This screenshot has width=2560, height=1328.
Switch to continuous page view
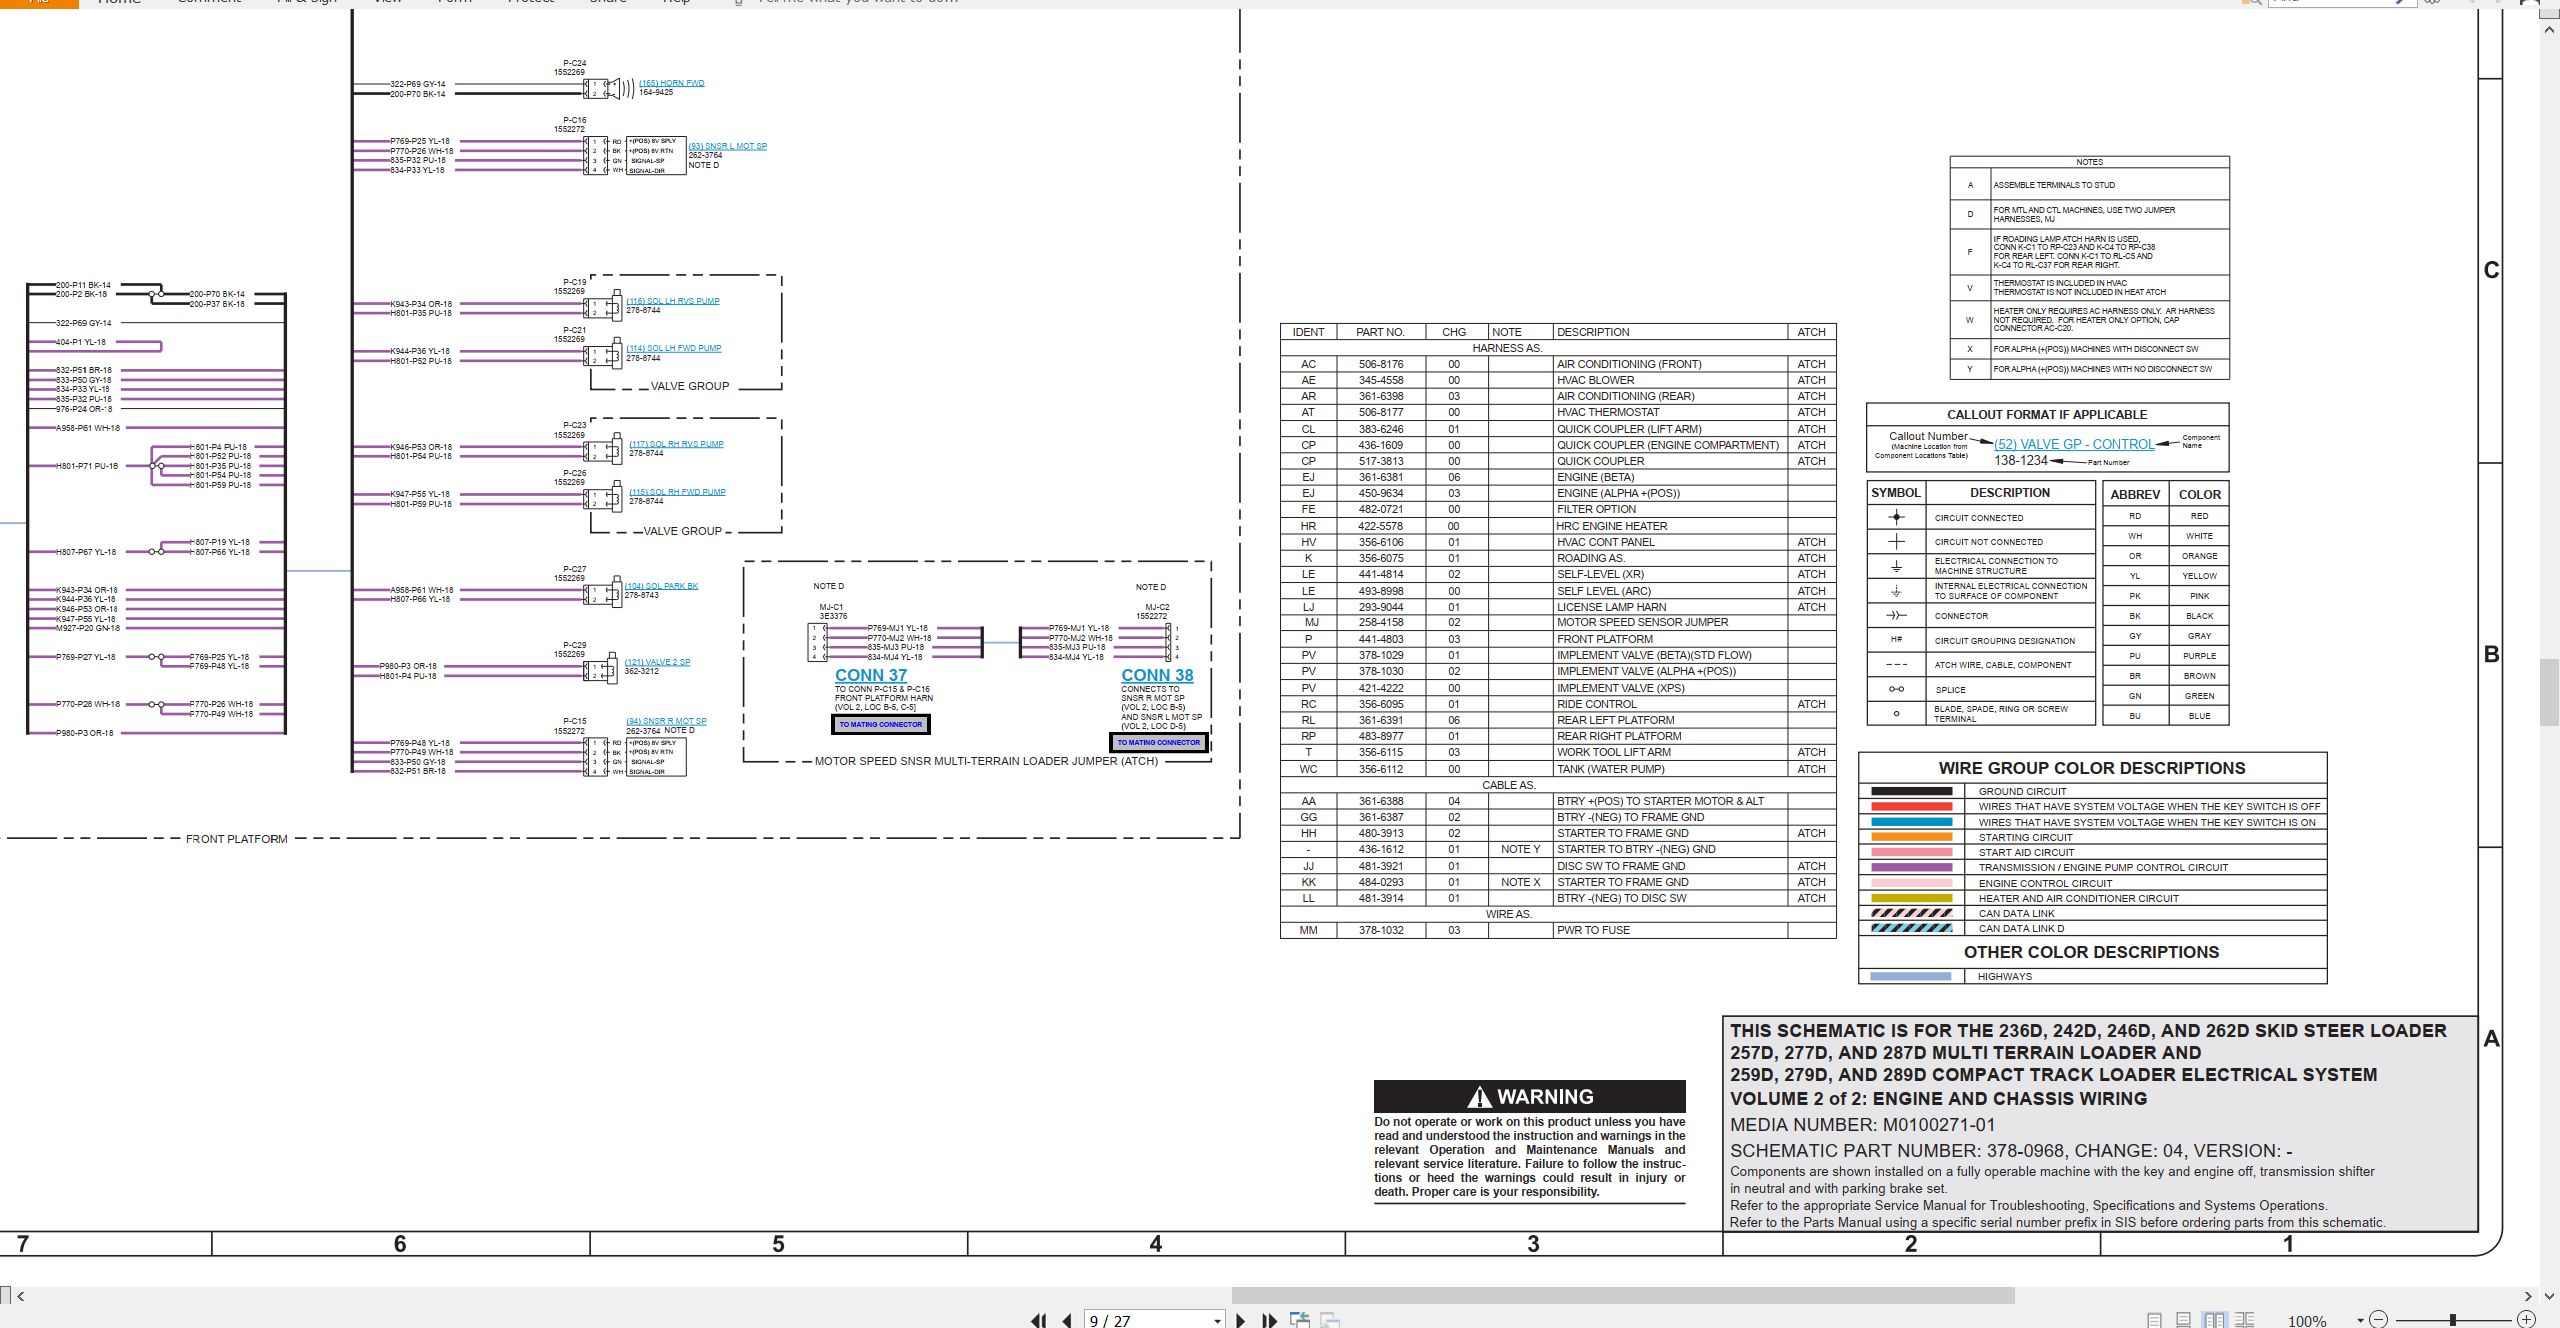[x=2184, y=1320]
